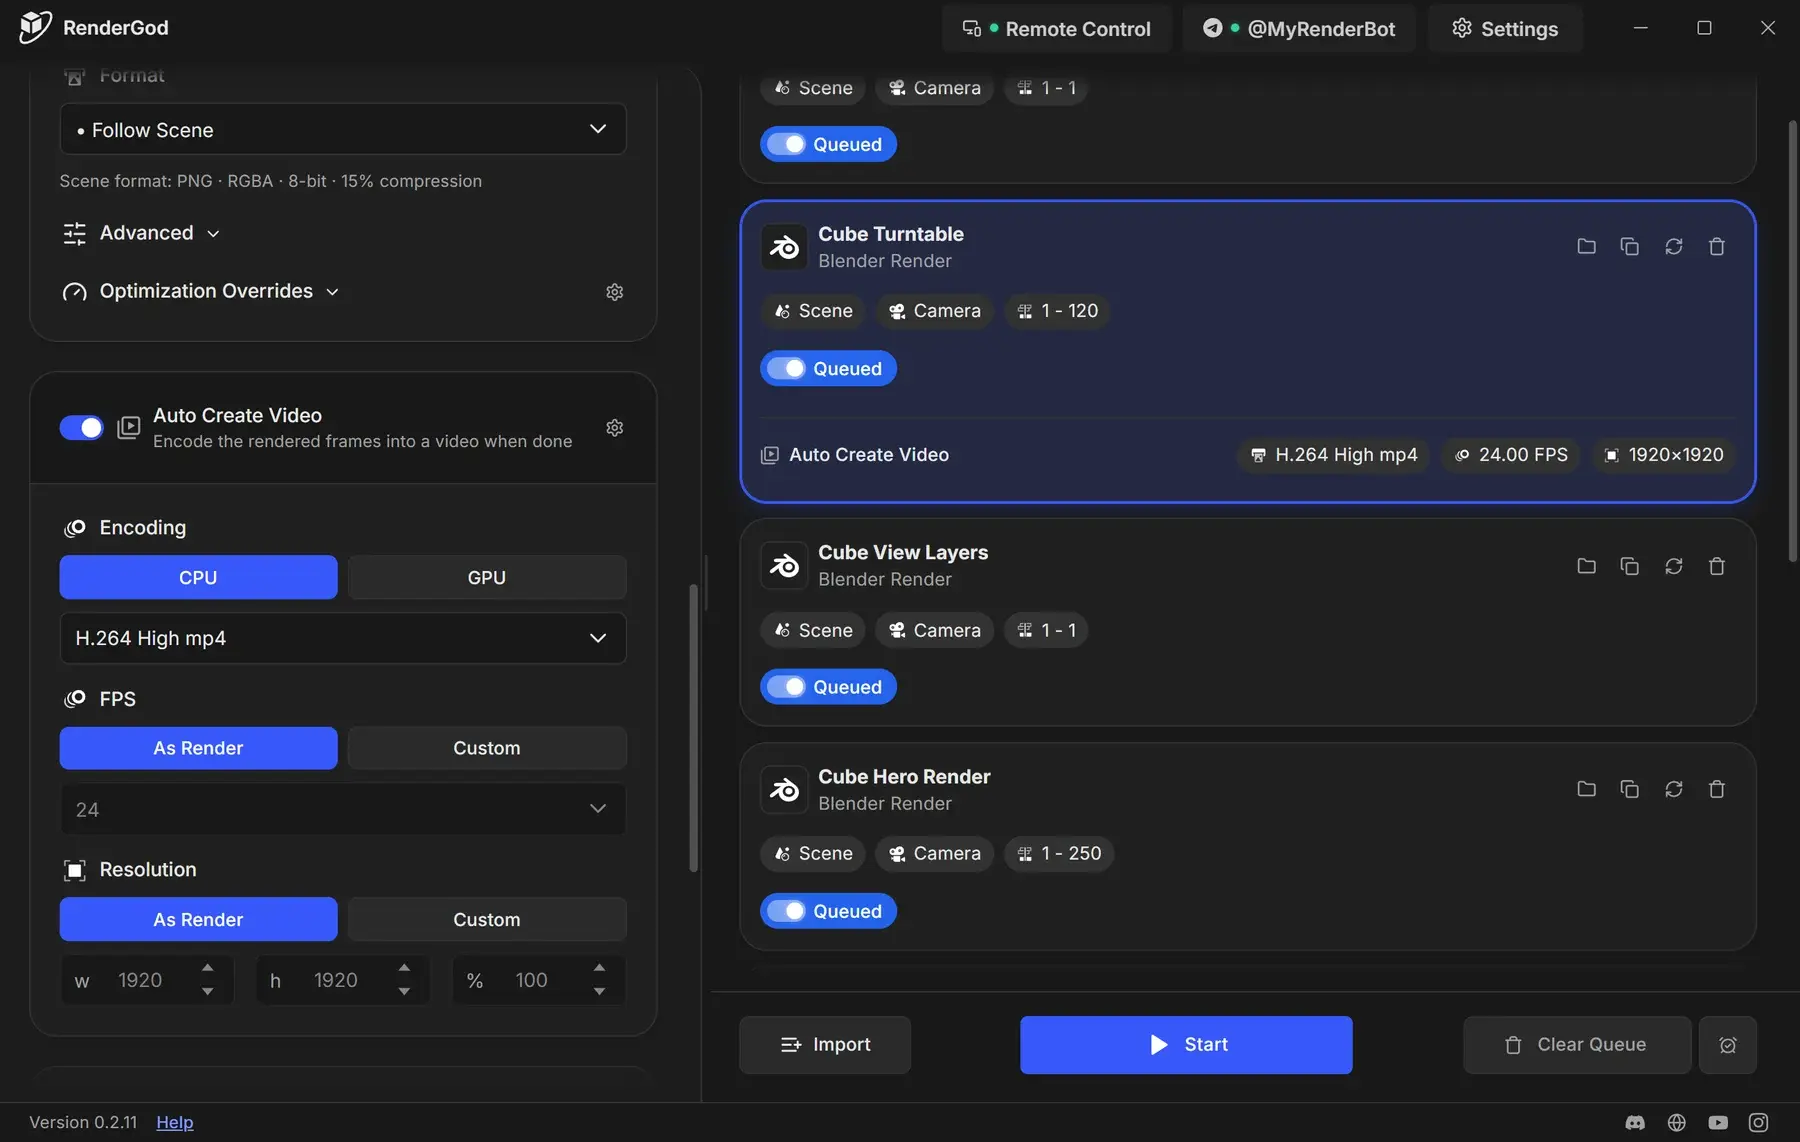Click the Import button
The height and width of the screenshot is (1142, 1800).
pyautogui.click(x=825, y=1045)
